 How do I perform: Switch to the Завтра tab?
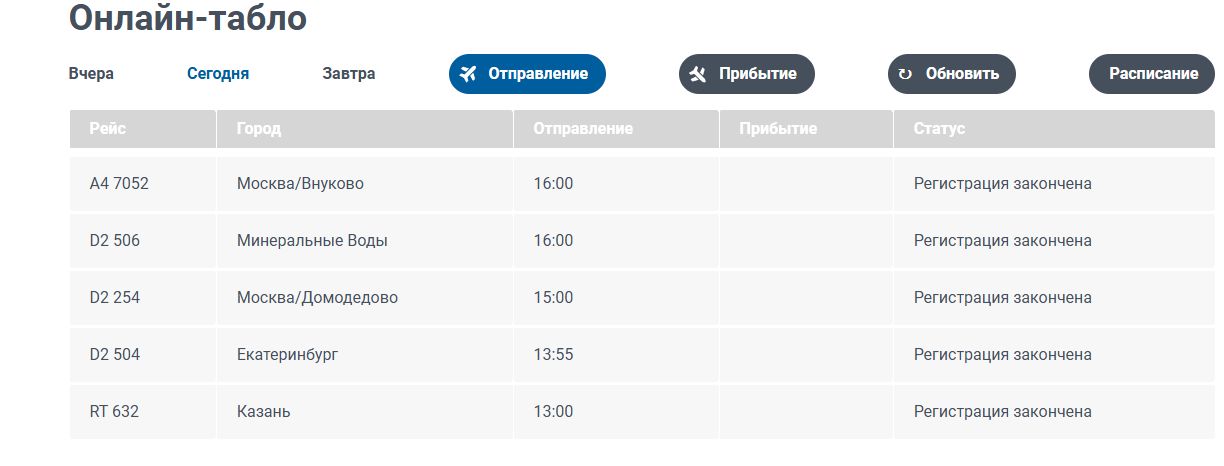pyautogui.click(x=349, y=74)
